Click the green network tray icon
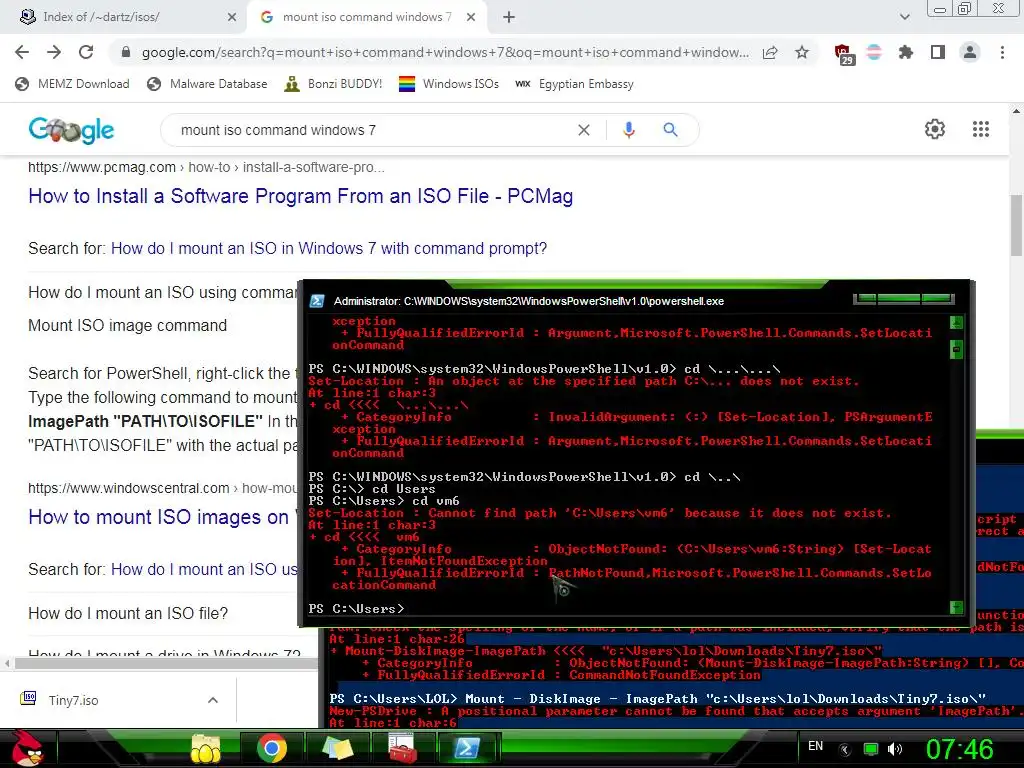1024x768 pixels. click(871, 749)
